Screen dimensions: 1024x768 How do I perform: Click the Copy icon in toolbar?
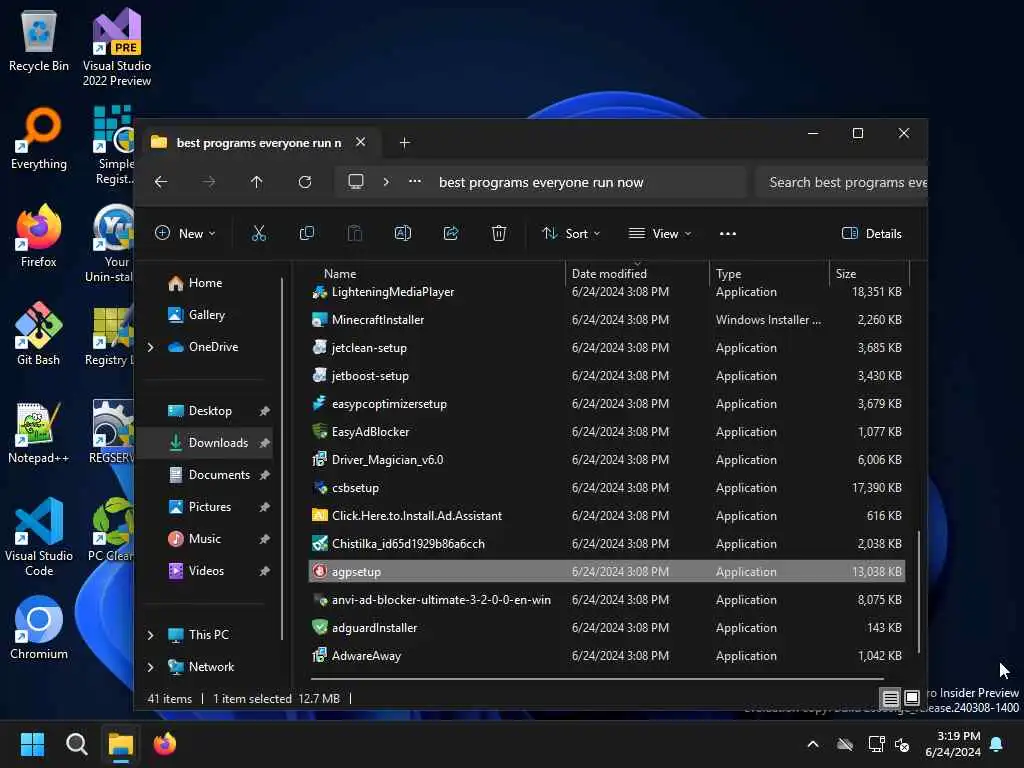[306, 233]
